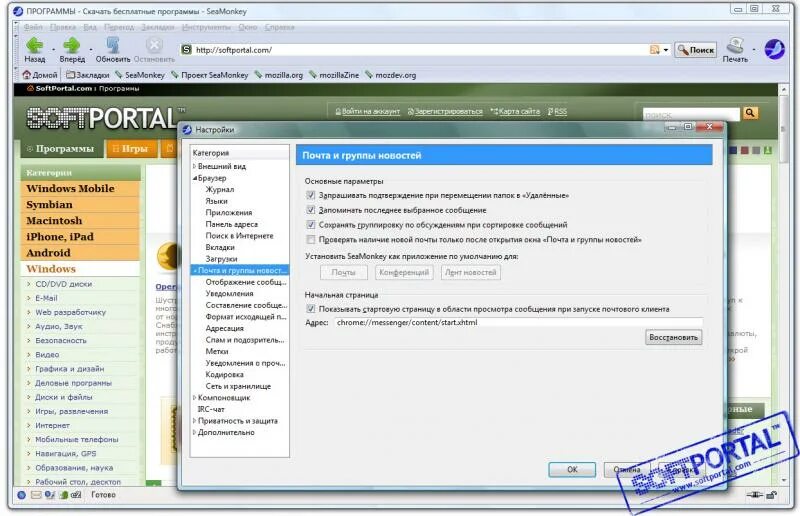Expand 'Приватность и защита' category
This screenshot has width=800, height=516.
tap(194, 421)
